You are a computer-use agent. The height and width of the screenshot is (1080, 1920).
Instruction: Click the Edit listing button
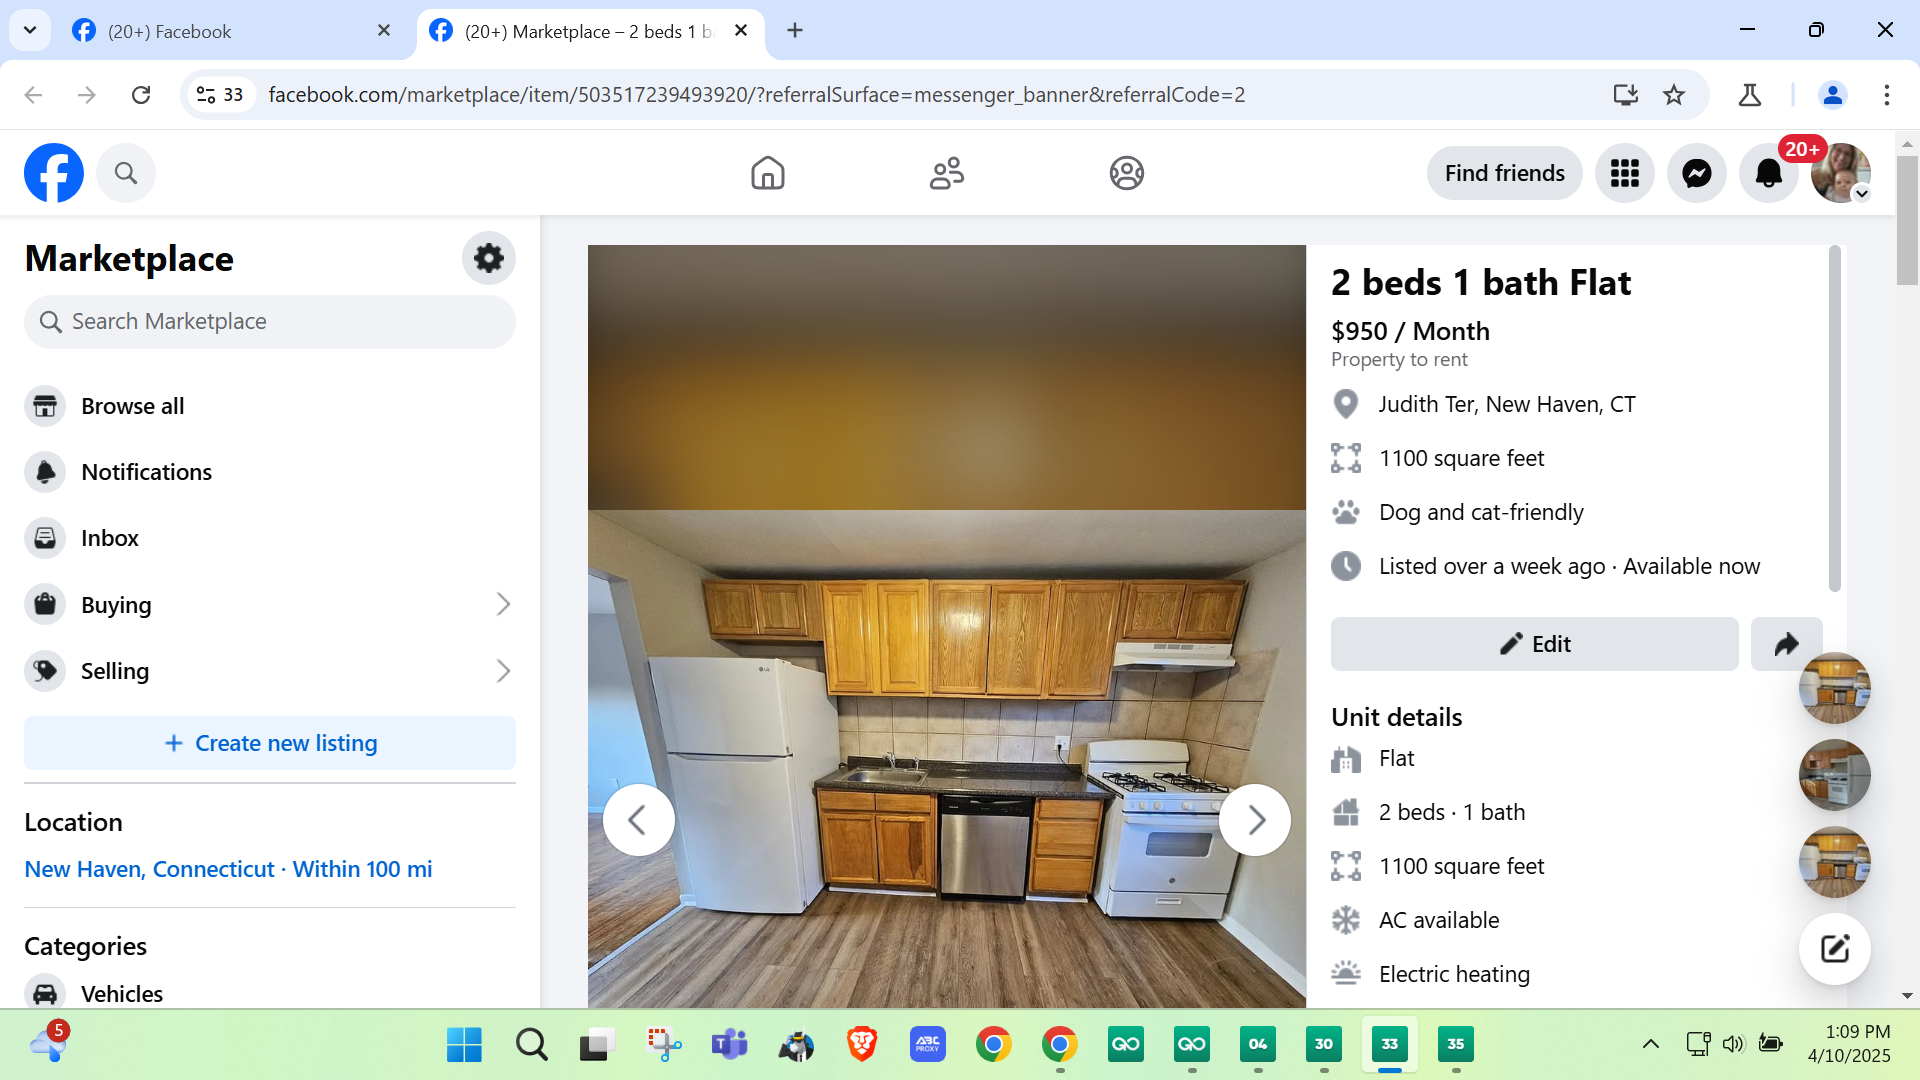[x=1534, y=644]
